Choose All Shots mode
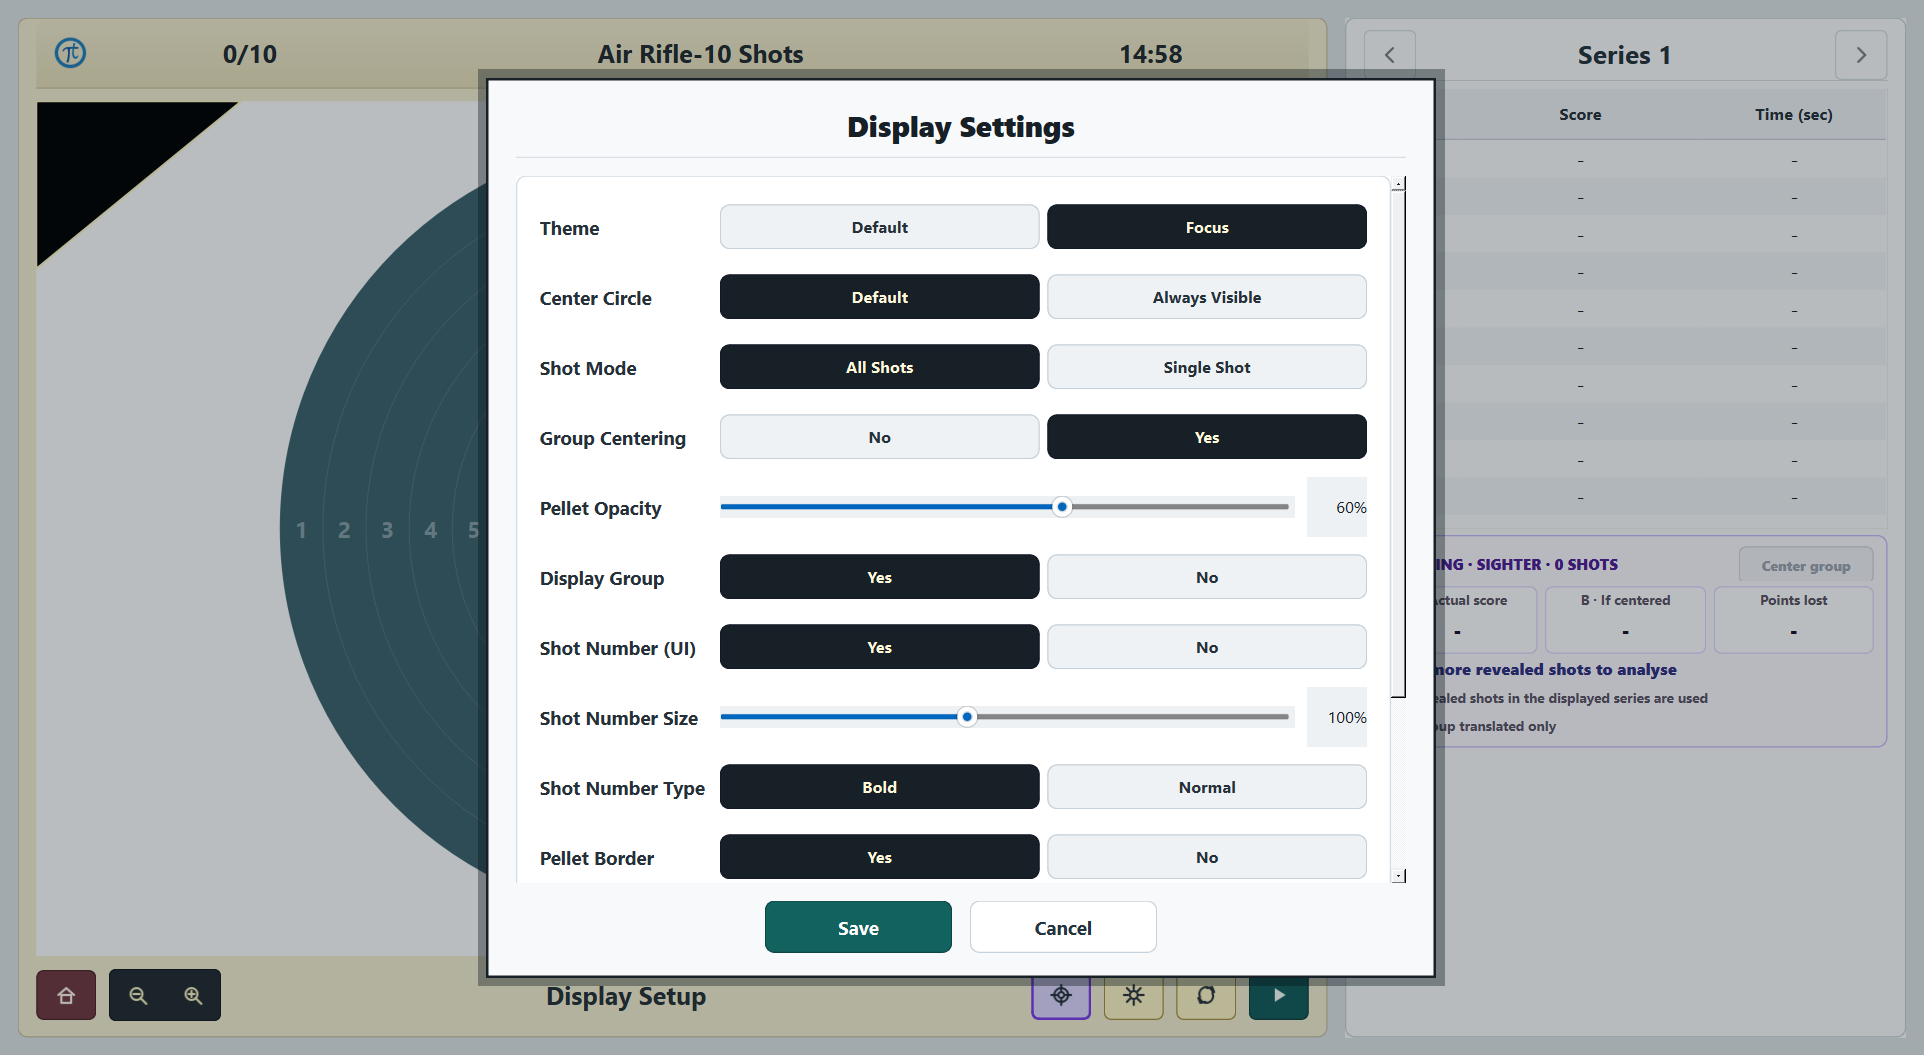Viewport: 1924px width, 1055px height. [880, 367]
